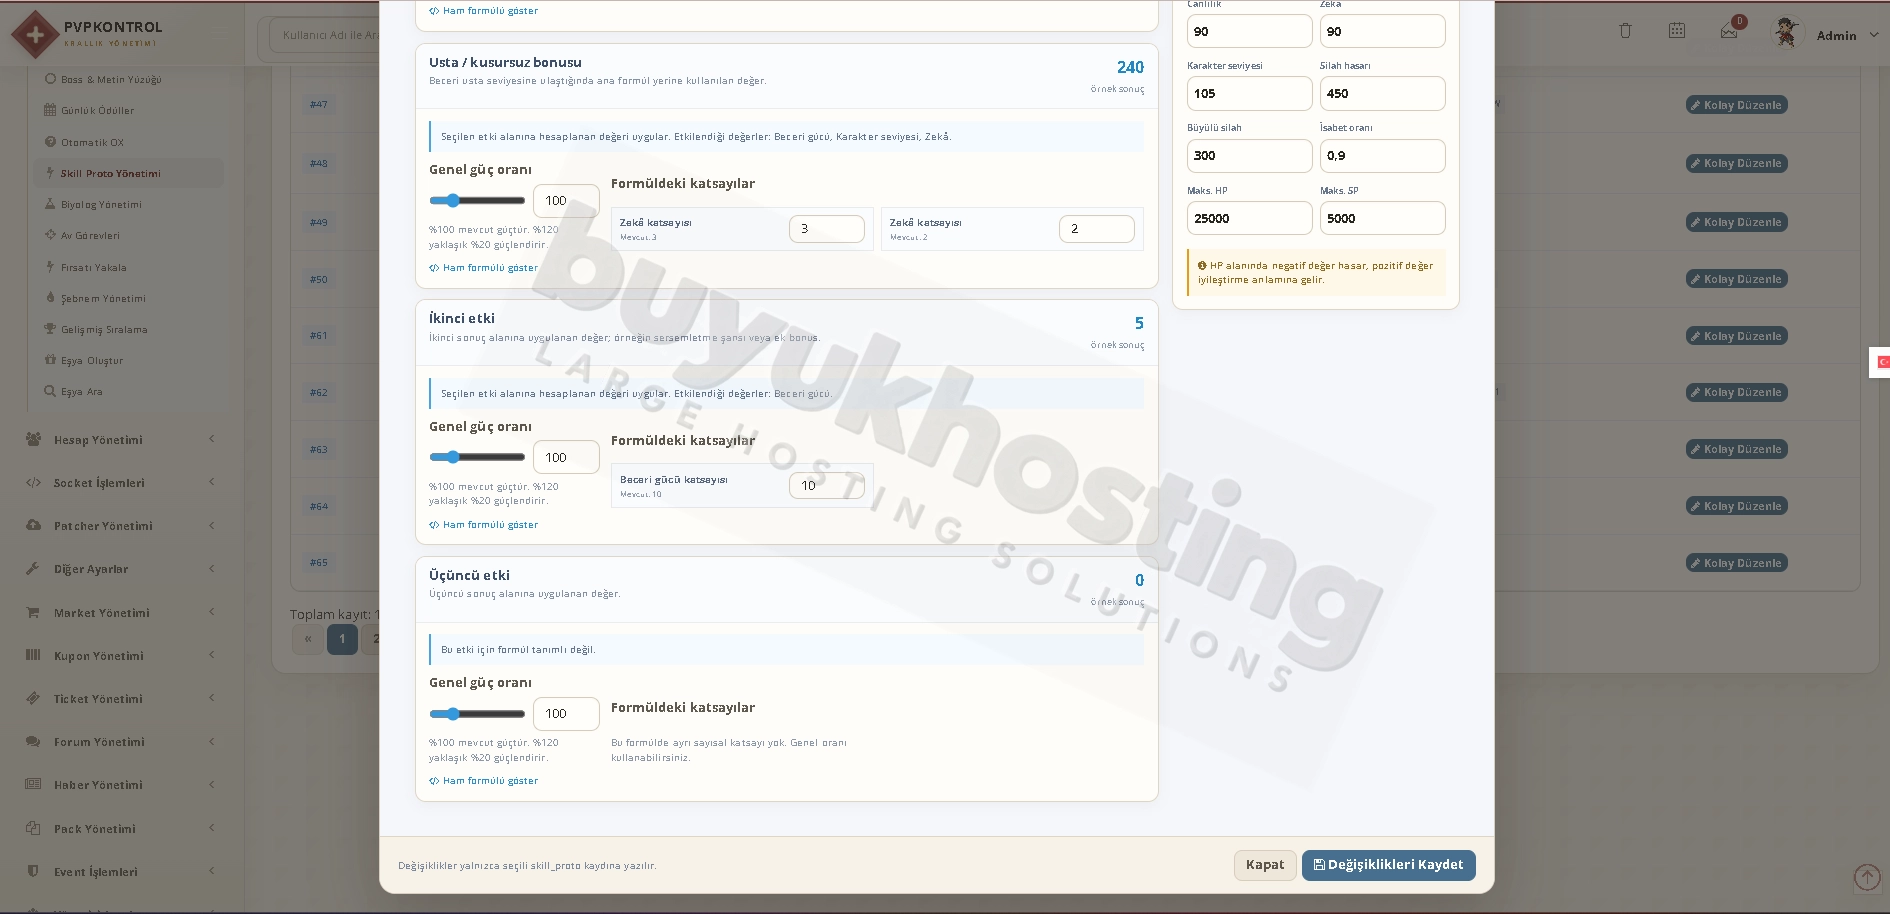Click the Maks. HP input field
1890x914 pixels.
[1250, 218]
